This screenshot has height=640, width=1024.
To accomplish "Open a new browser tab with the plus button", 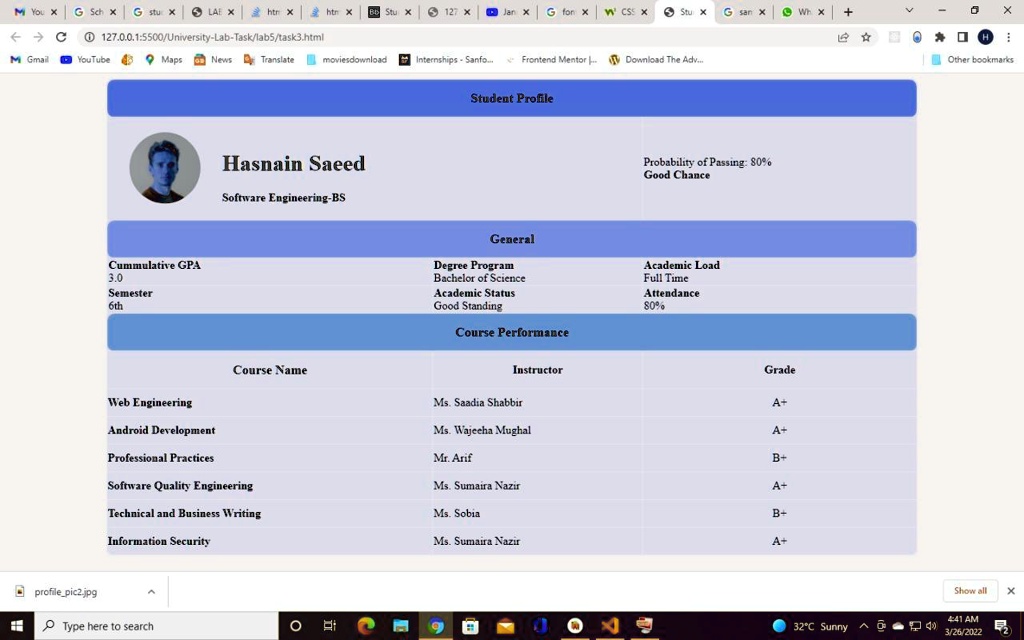I will 846,12.
